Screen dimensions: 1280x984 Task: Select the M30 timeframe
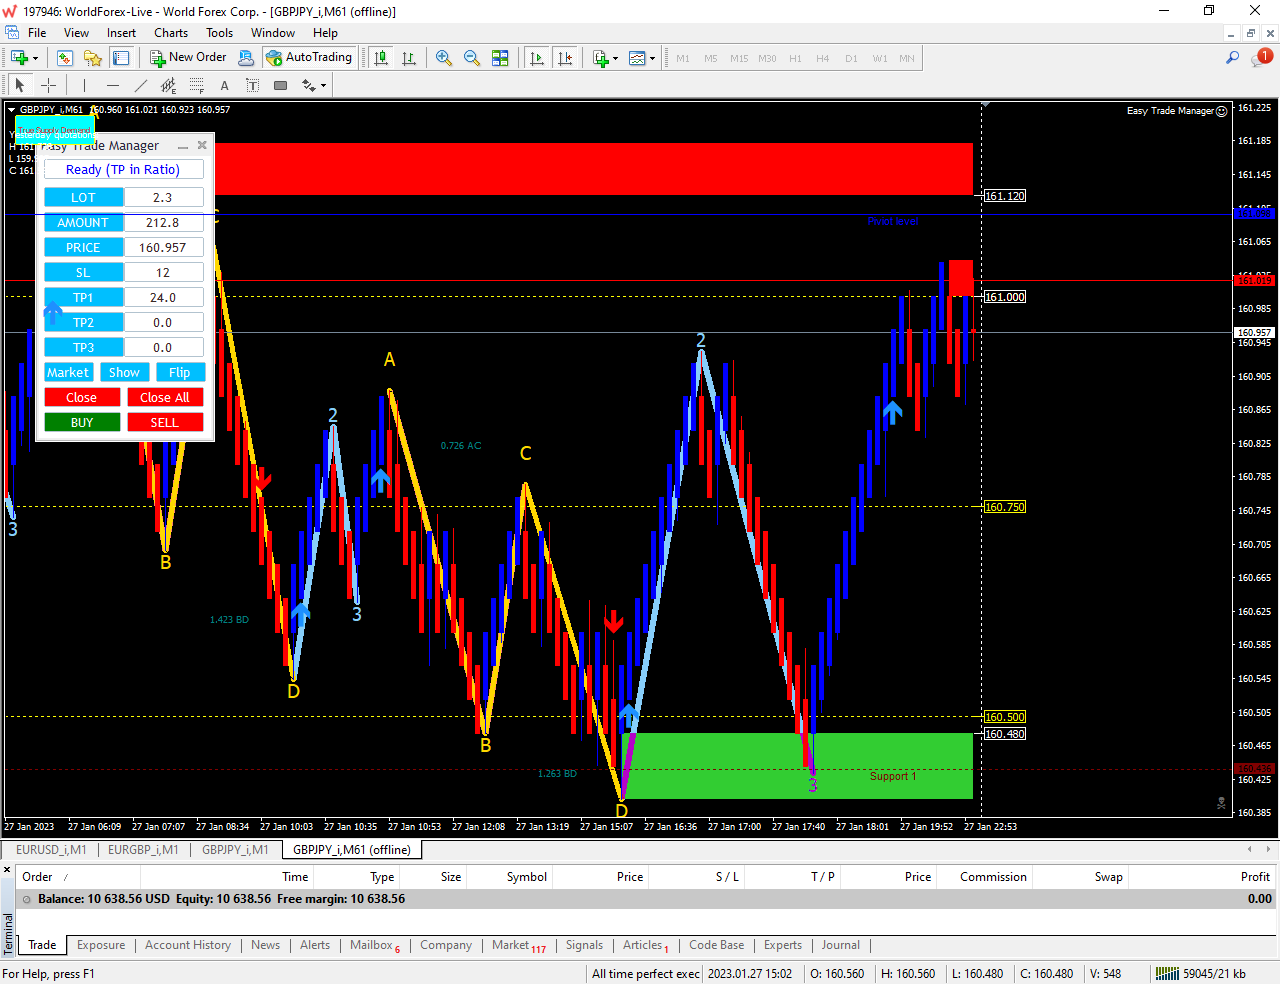pos(767,58)
